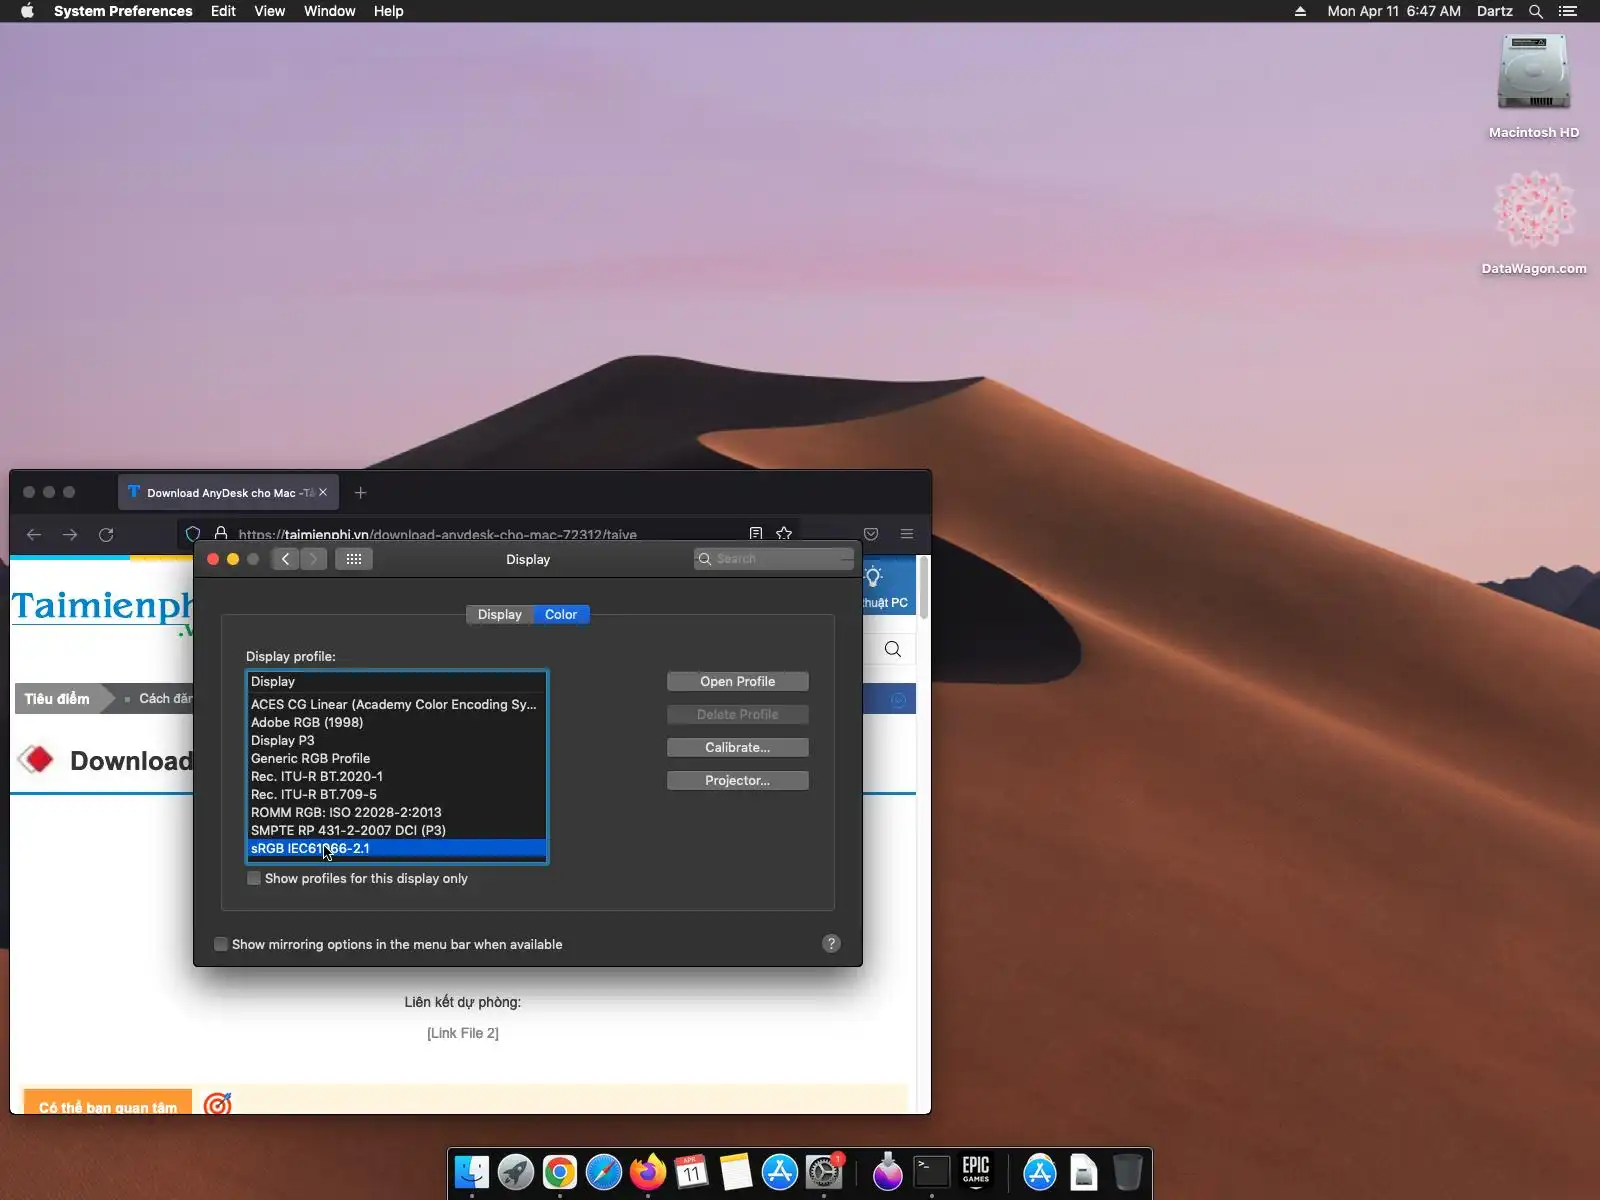Screen dimensions: 1600x1200
Task: Select the Color tab
Action: point(561,614)
